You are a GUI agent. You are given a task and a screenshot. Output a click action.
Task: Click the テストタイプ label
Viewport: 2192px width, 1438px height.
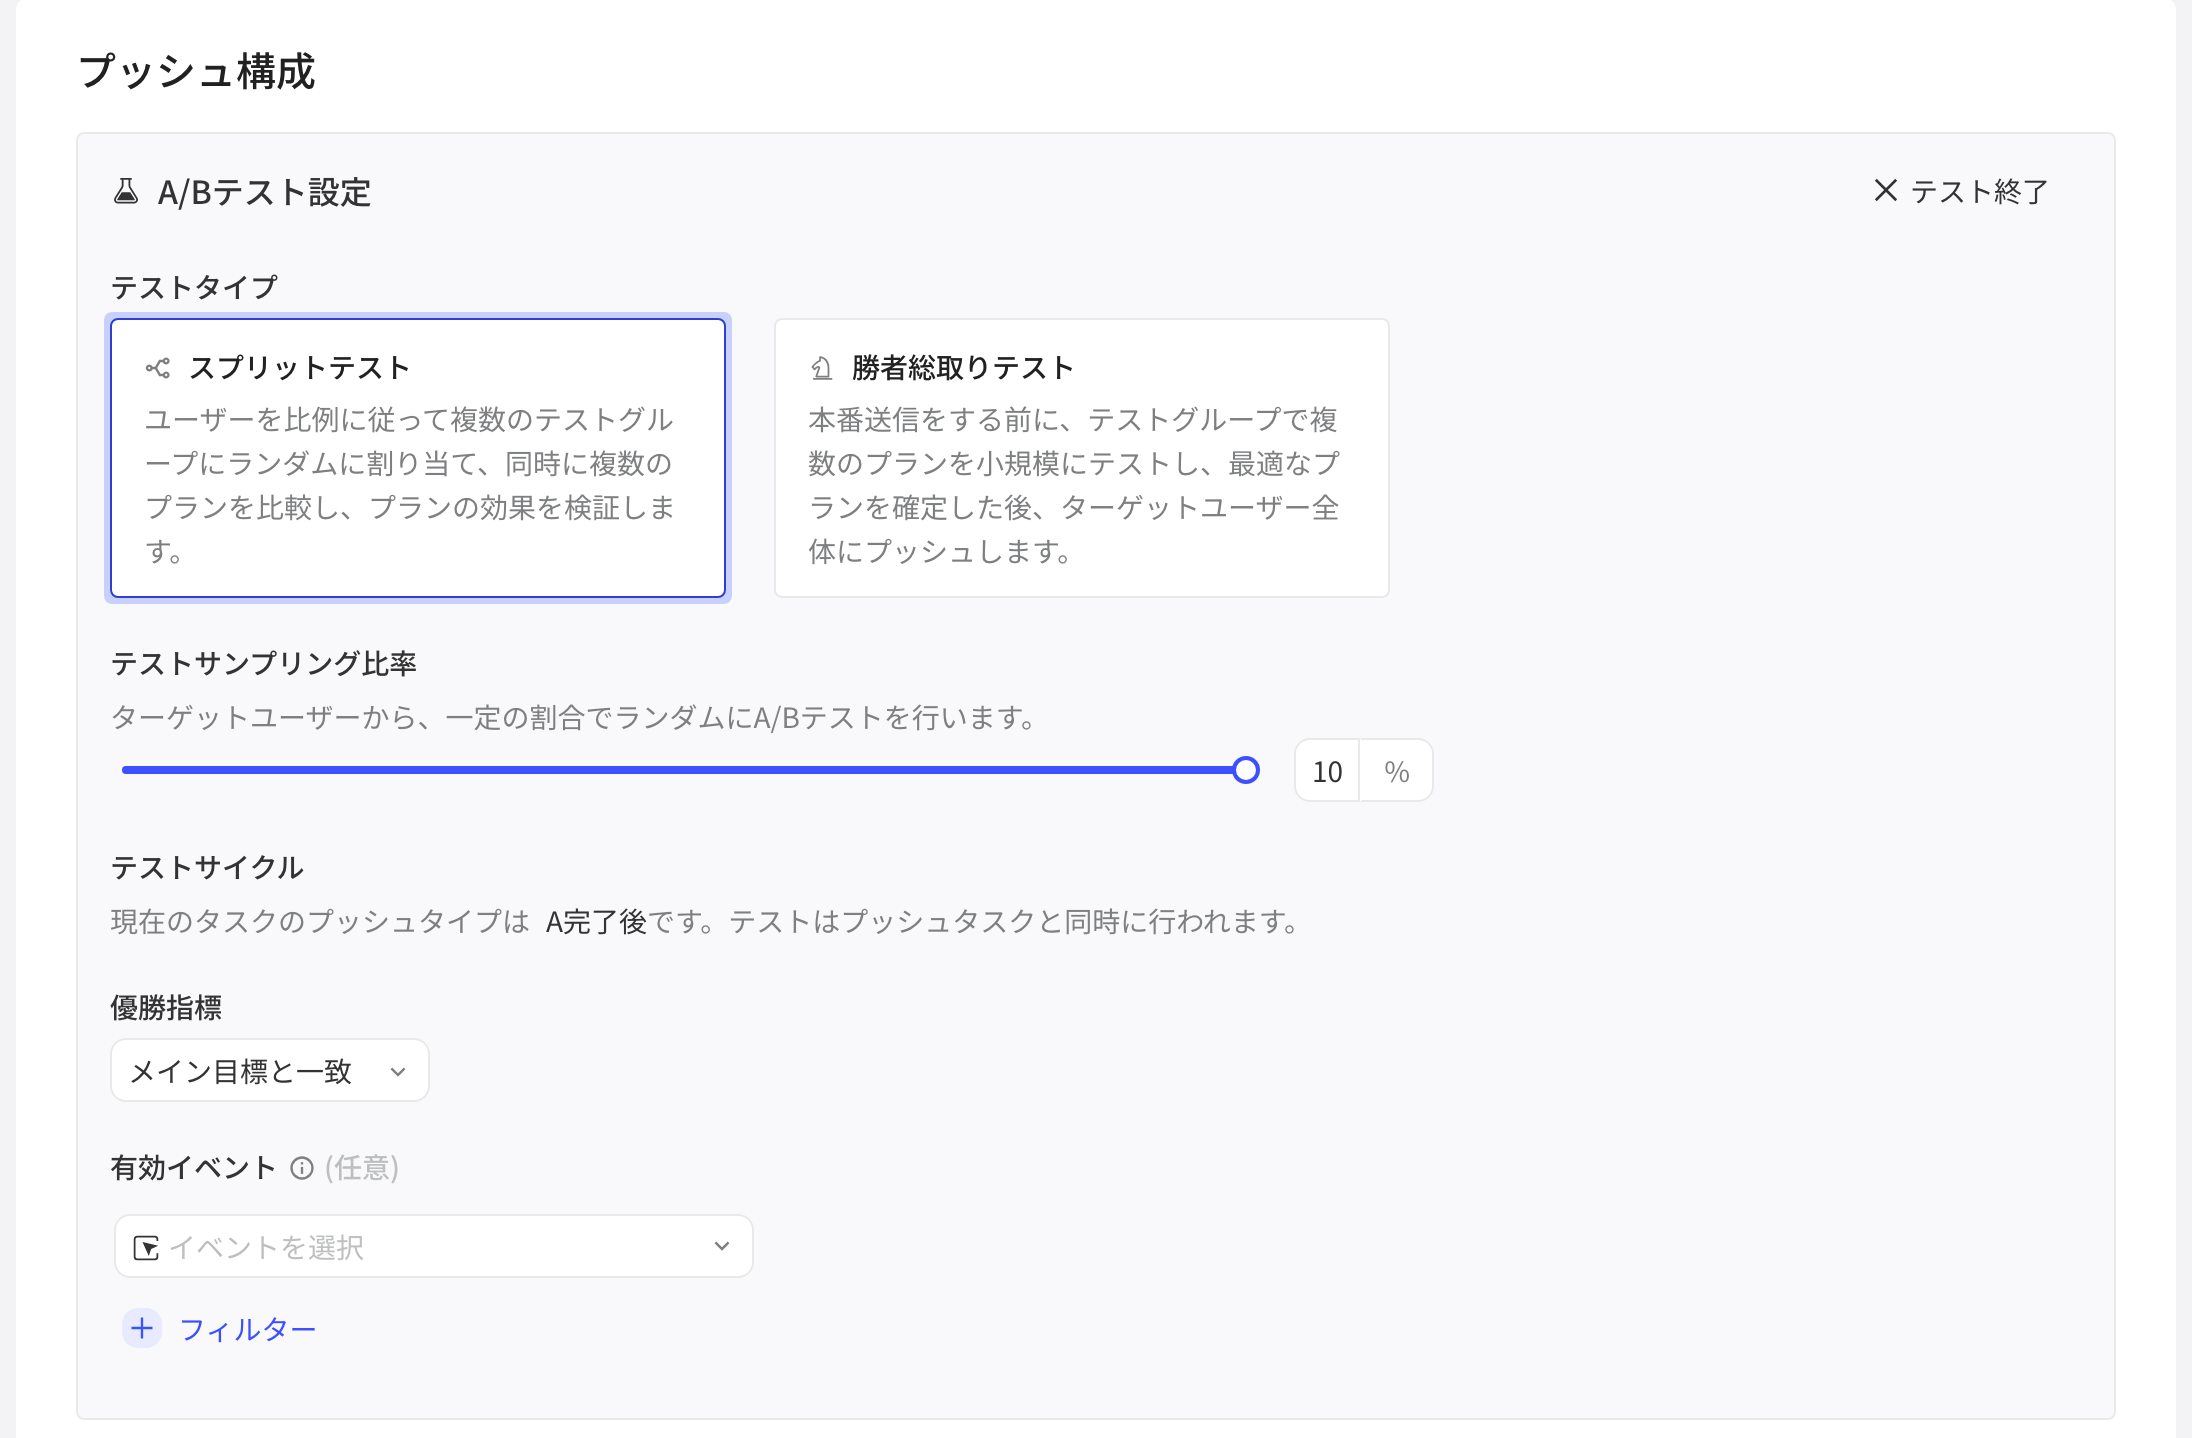pyautogui.click(x=194, y=287)
